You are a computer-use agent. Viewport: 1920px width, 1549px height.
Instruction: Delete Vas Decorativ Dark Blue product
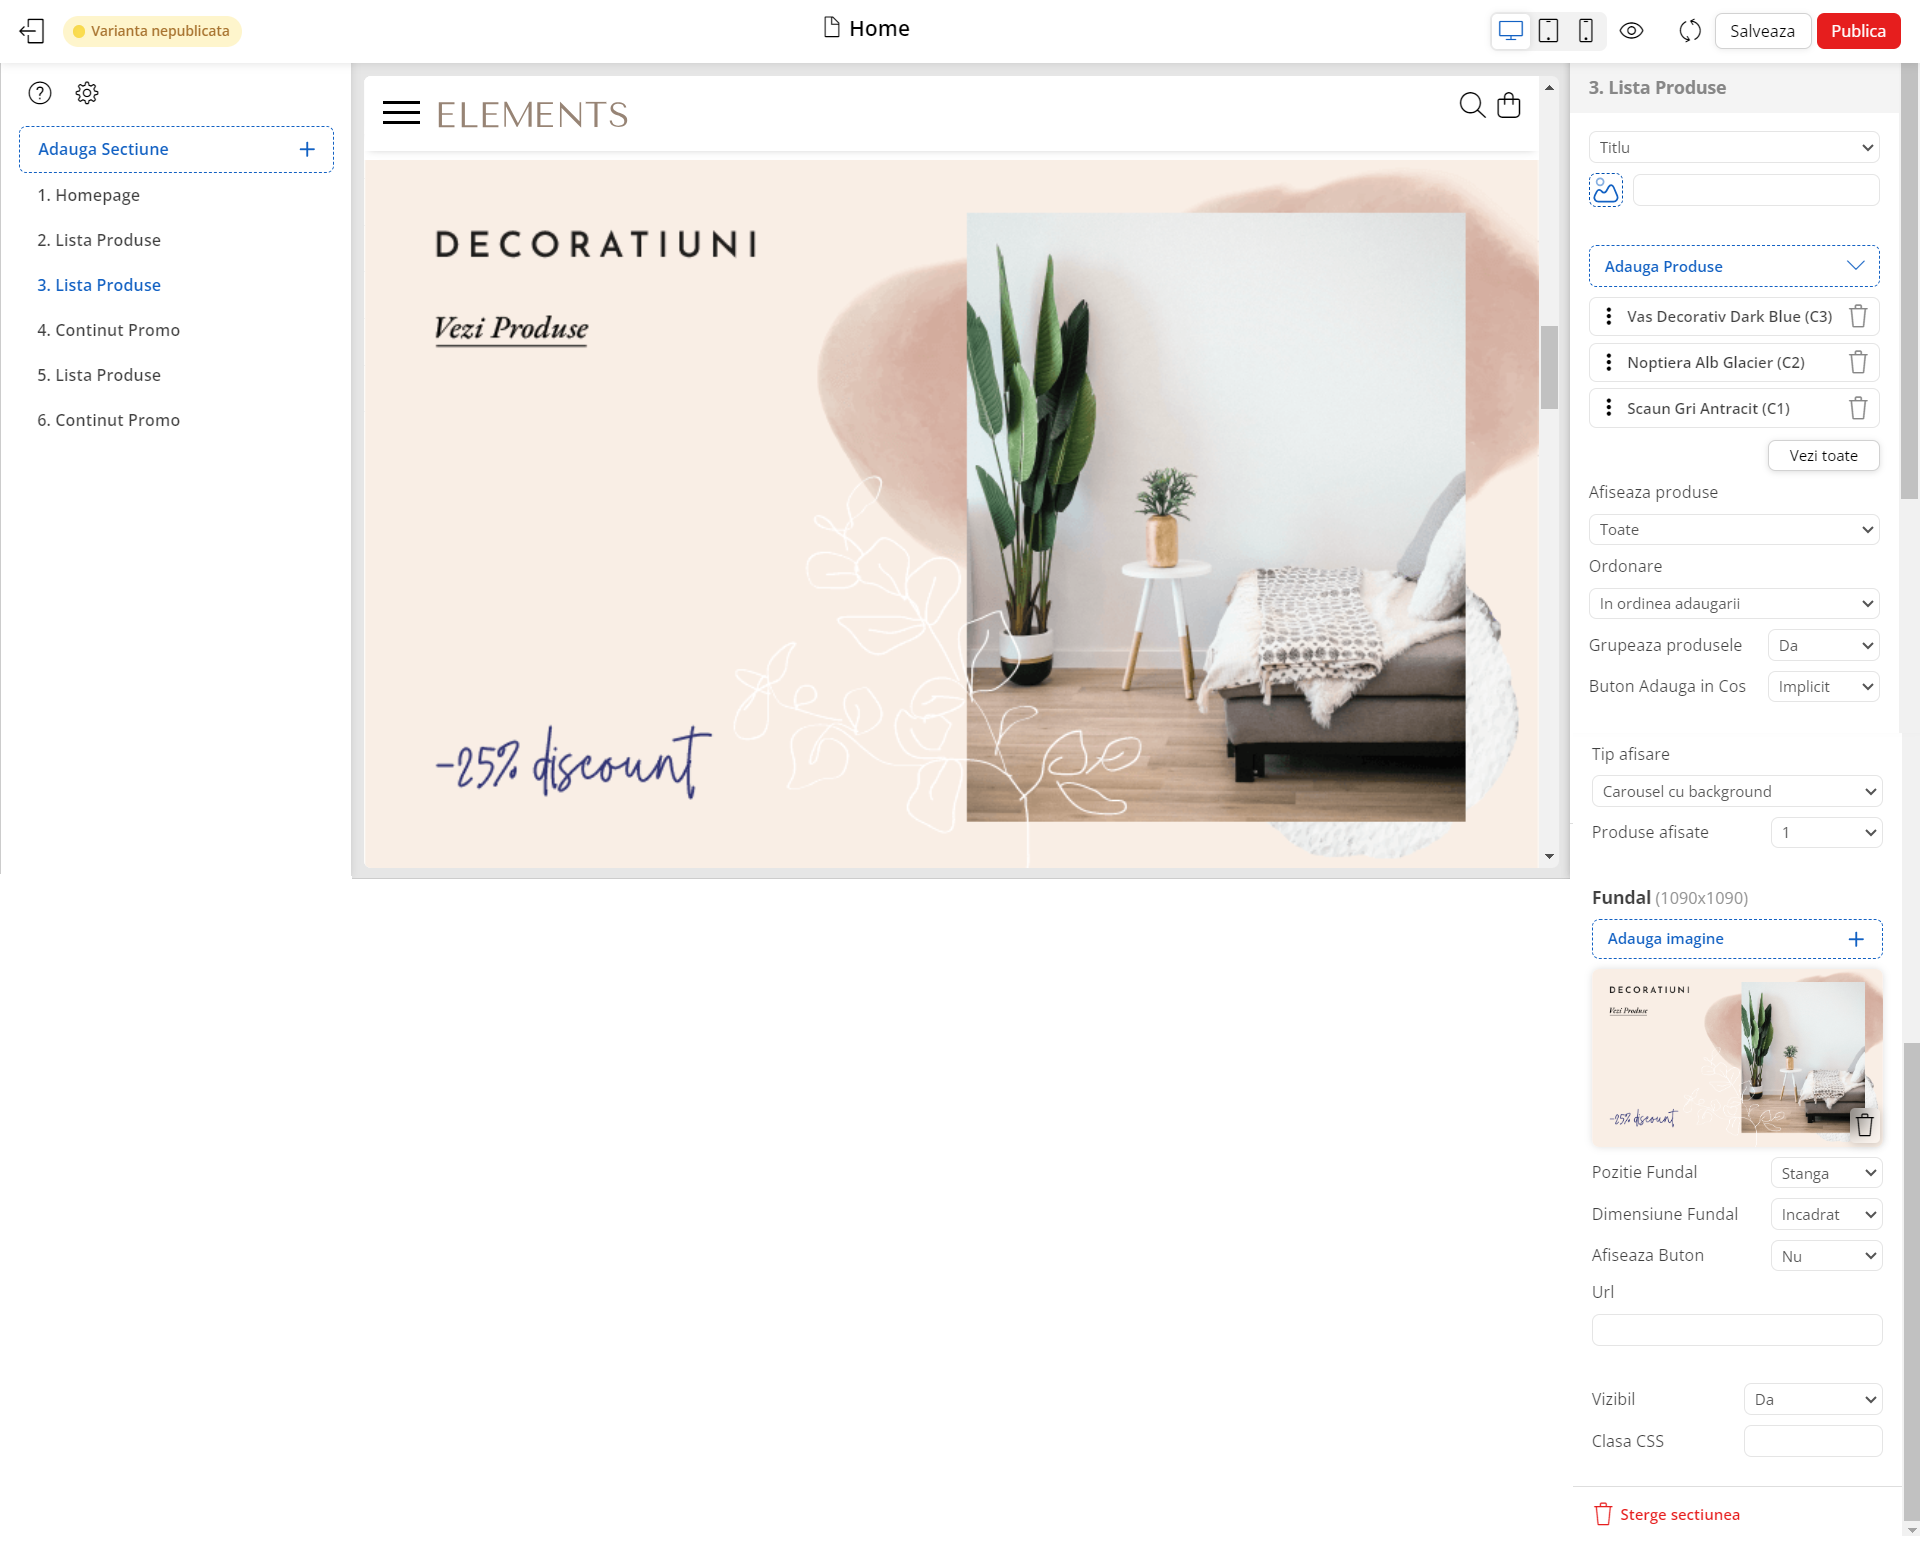coord(1858,316)
